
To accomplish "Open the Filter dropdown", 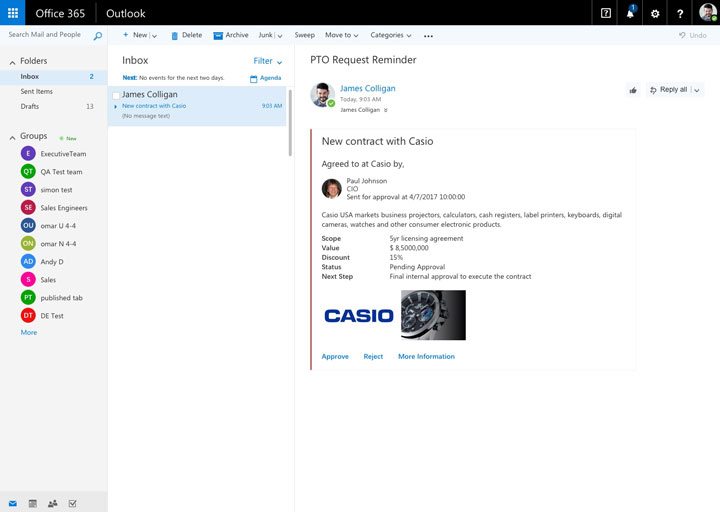I will click(x=268, y=61).
